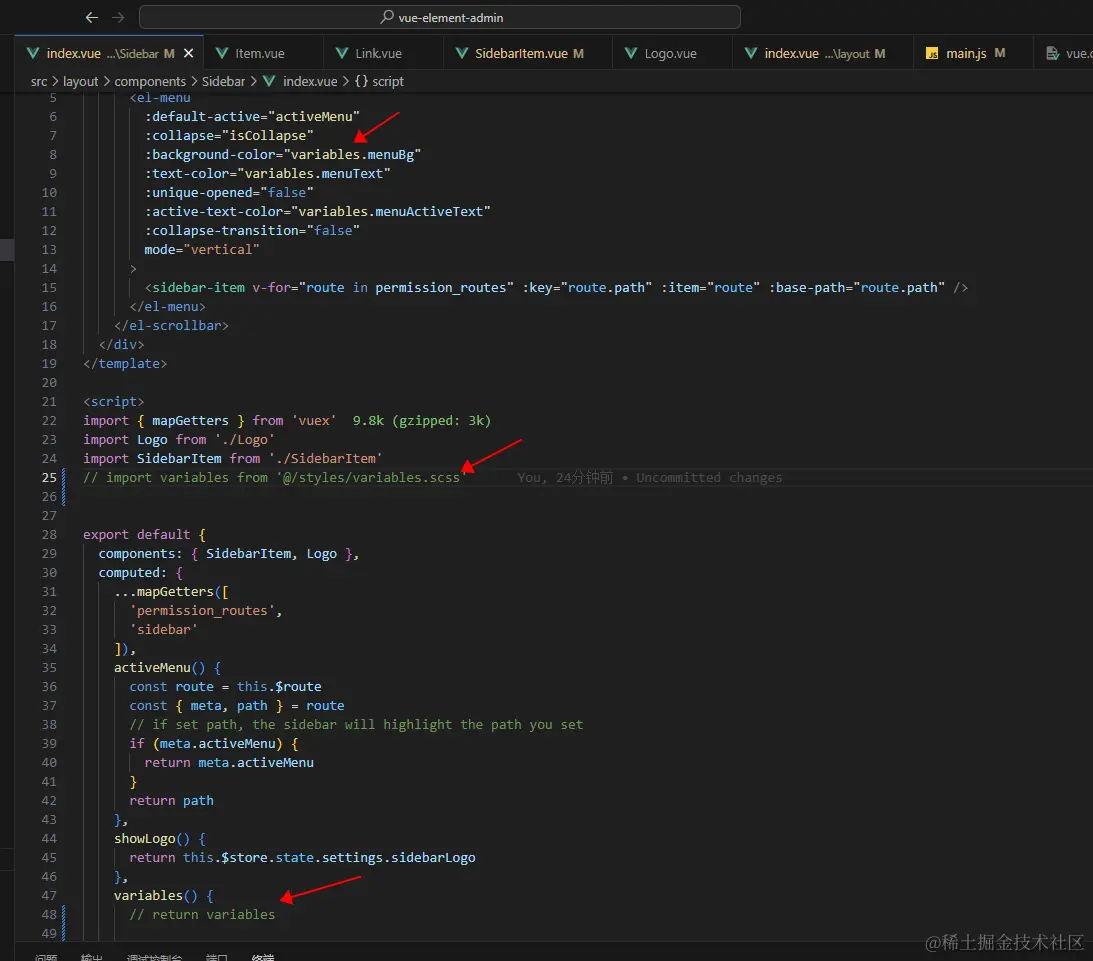The image size is (1093, 961).
Task: Click ':default-active="activeMenu"' on line 6
Action: 252,117
